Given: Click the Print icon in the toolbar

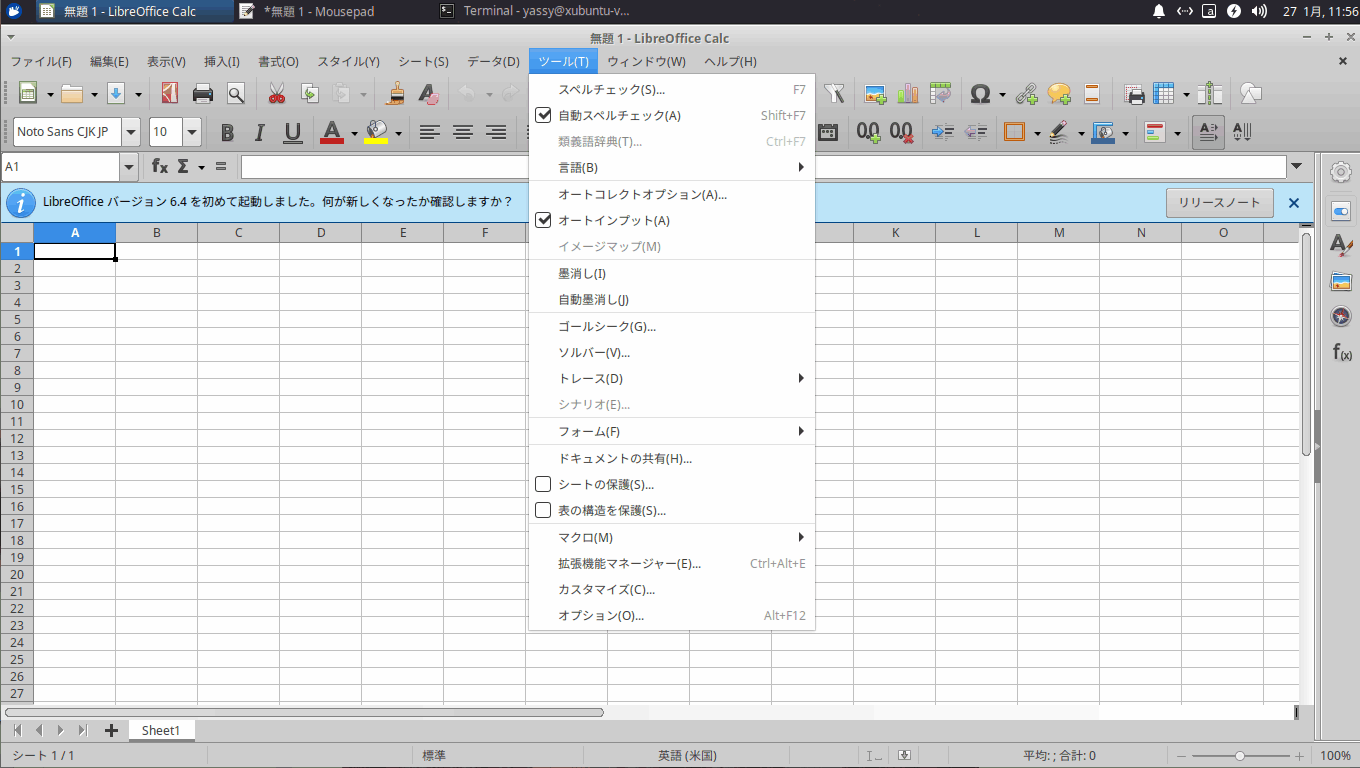Looking at the screenshot, I should coord(203,94).
